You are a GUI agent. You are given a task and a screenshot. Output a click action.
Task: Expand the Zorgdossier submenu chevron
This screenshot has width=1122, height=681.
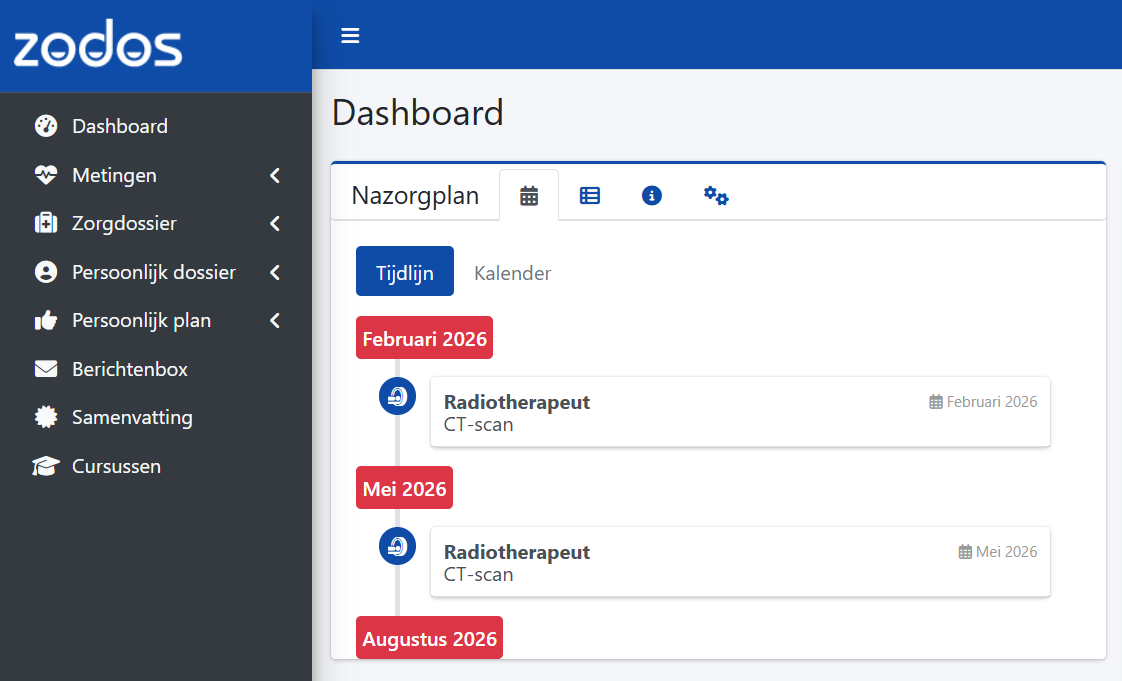click(275, 224)
